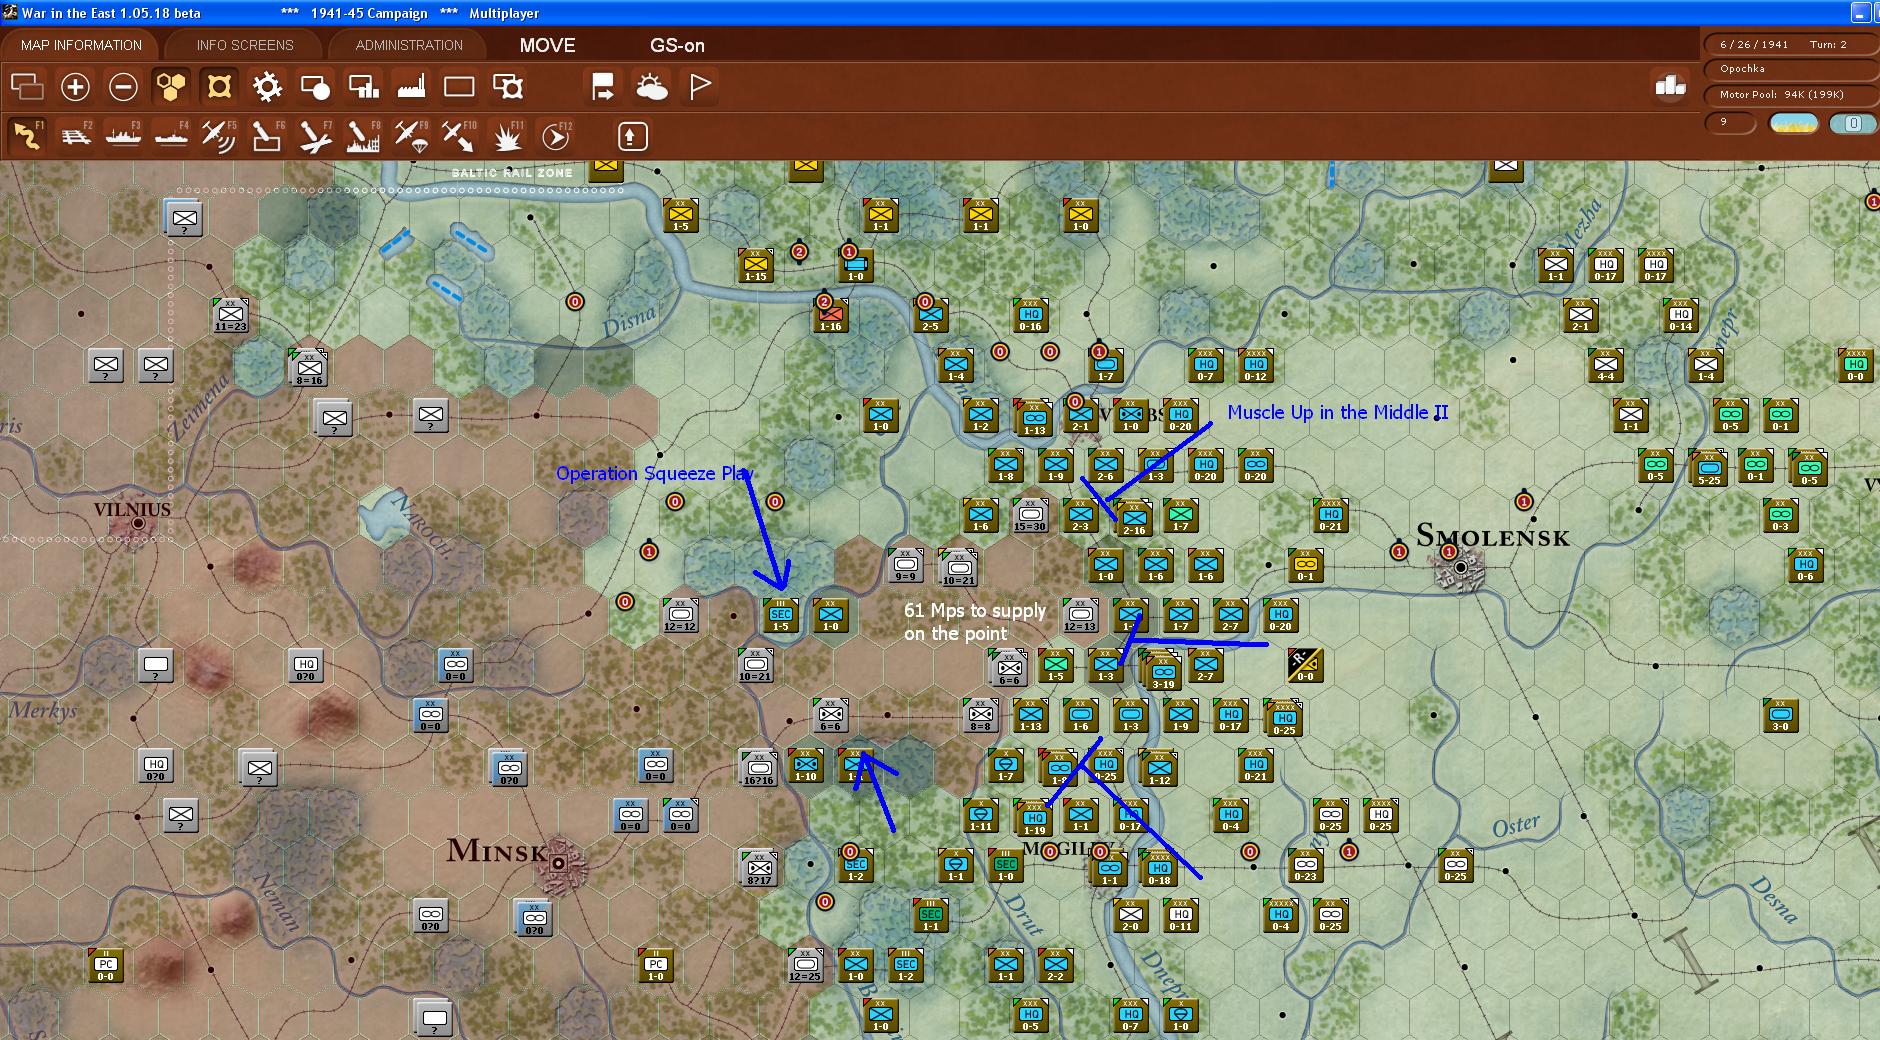The width and height of the screenshot is (1880, 1040).
Task: Select Air Recon mode F5
Action: (219, 135)
